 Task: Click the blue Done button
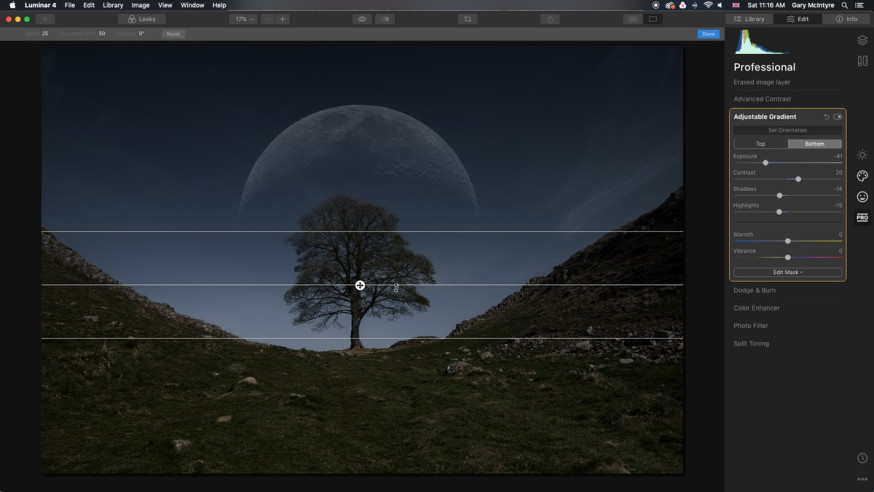pos(708,34)
